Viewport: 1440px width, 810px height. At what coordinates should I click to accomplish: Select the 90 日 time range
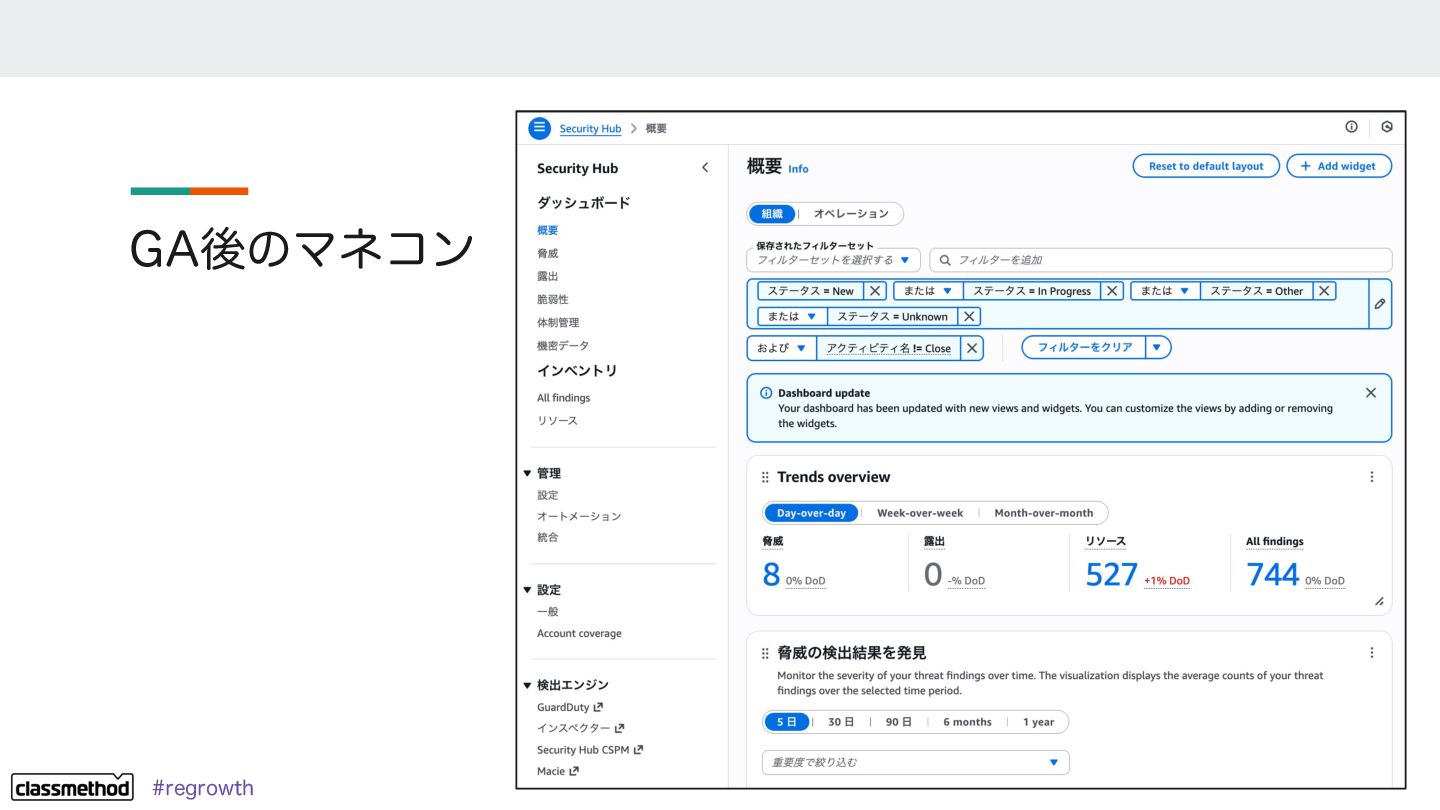[899, 722]
